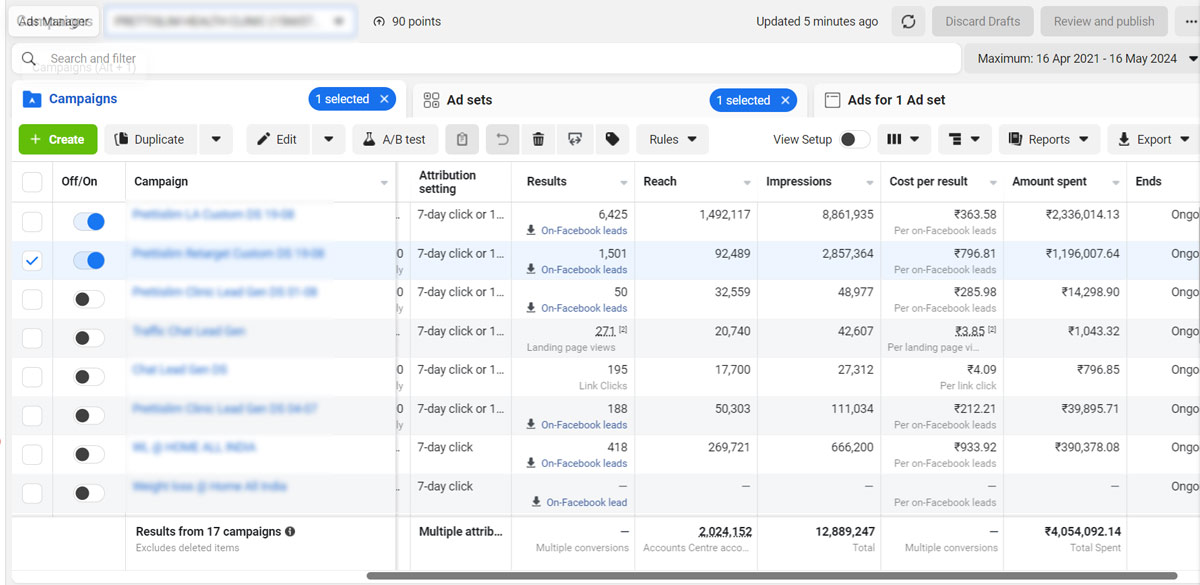The image size is (1200, 585).
Task: Turn on campaign with ₹1,043.32 spent
Action: click(x=89, y=338)
